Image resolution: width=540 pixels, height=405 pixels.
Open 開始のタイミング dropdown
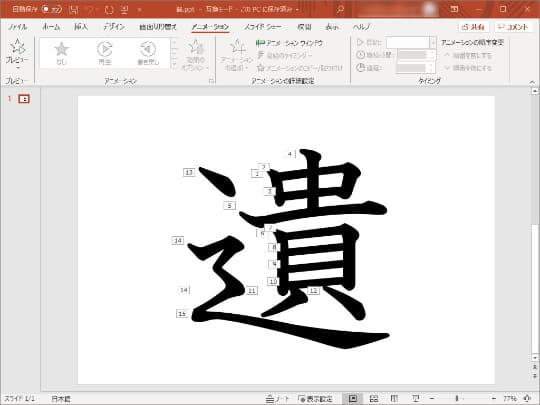[x=285, y=55]
